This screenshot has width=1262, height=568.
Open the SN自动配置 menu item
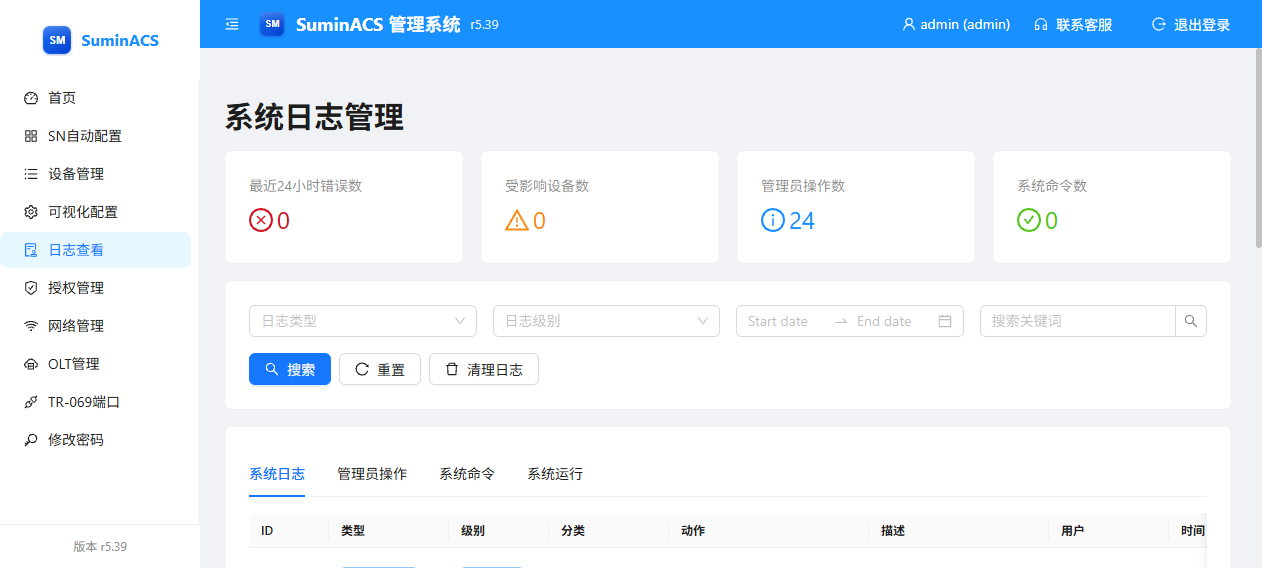coord(95,136)
